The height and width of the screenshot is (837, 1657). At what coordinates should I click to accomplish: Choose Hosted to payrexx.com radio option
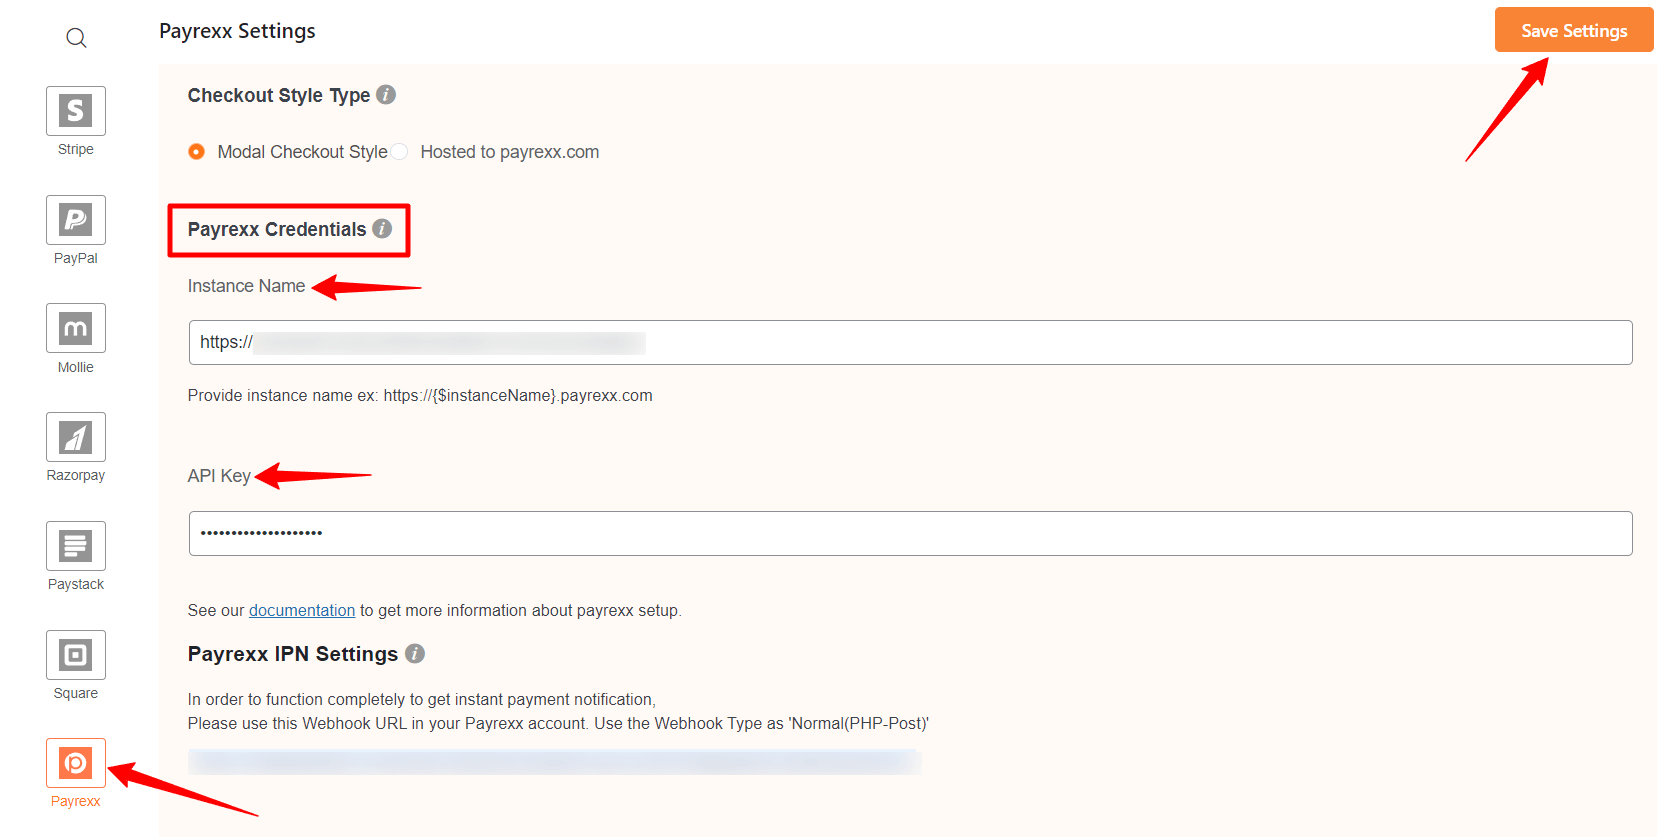400,152
